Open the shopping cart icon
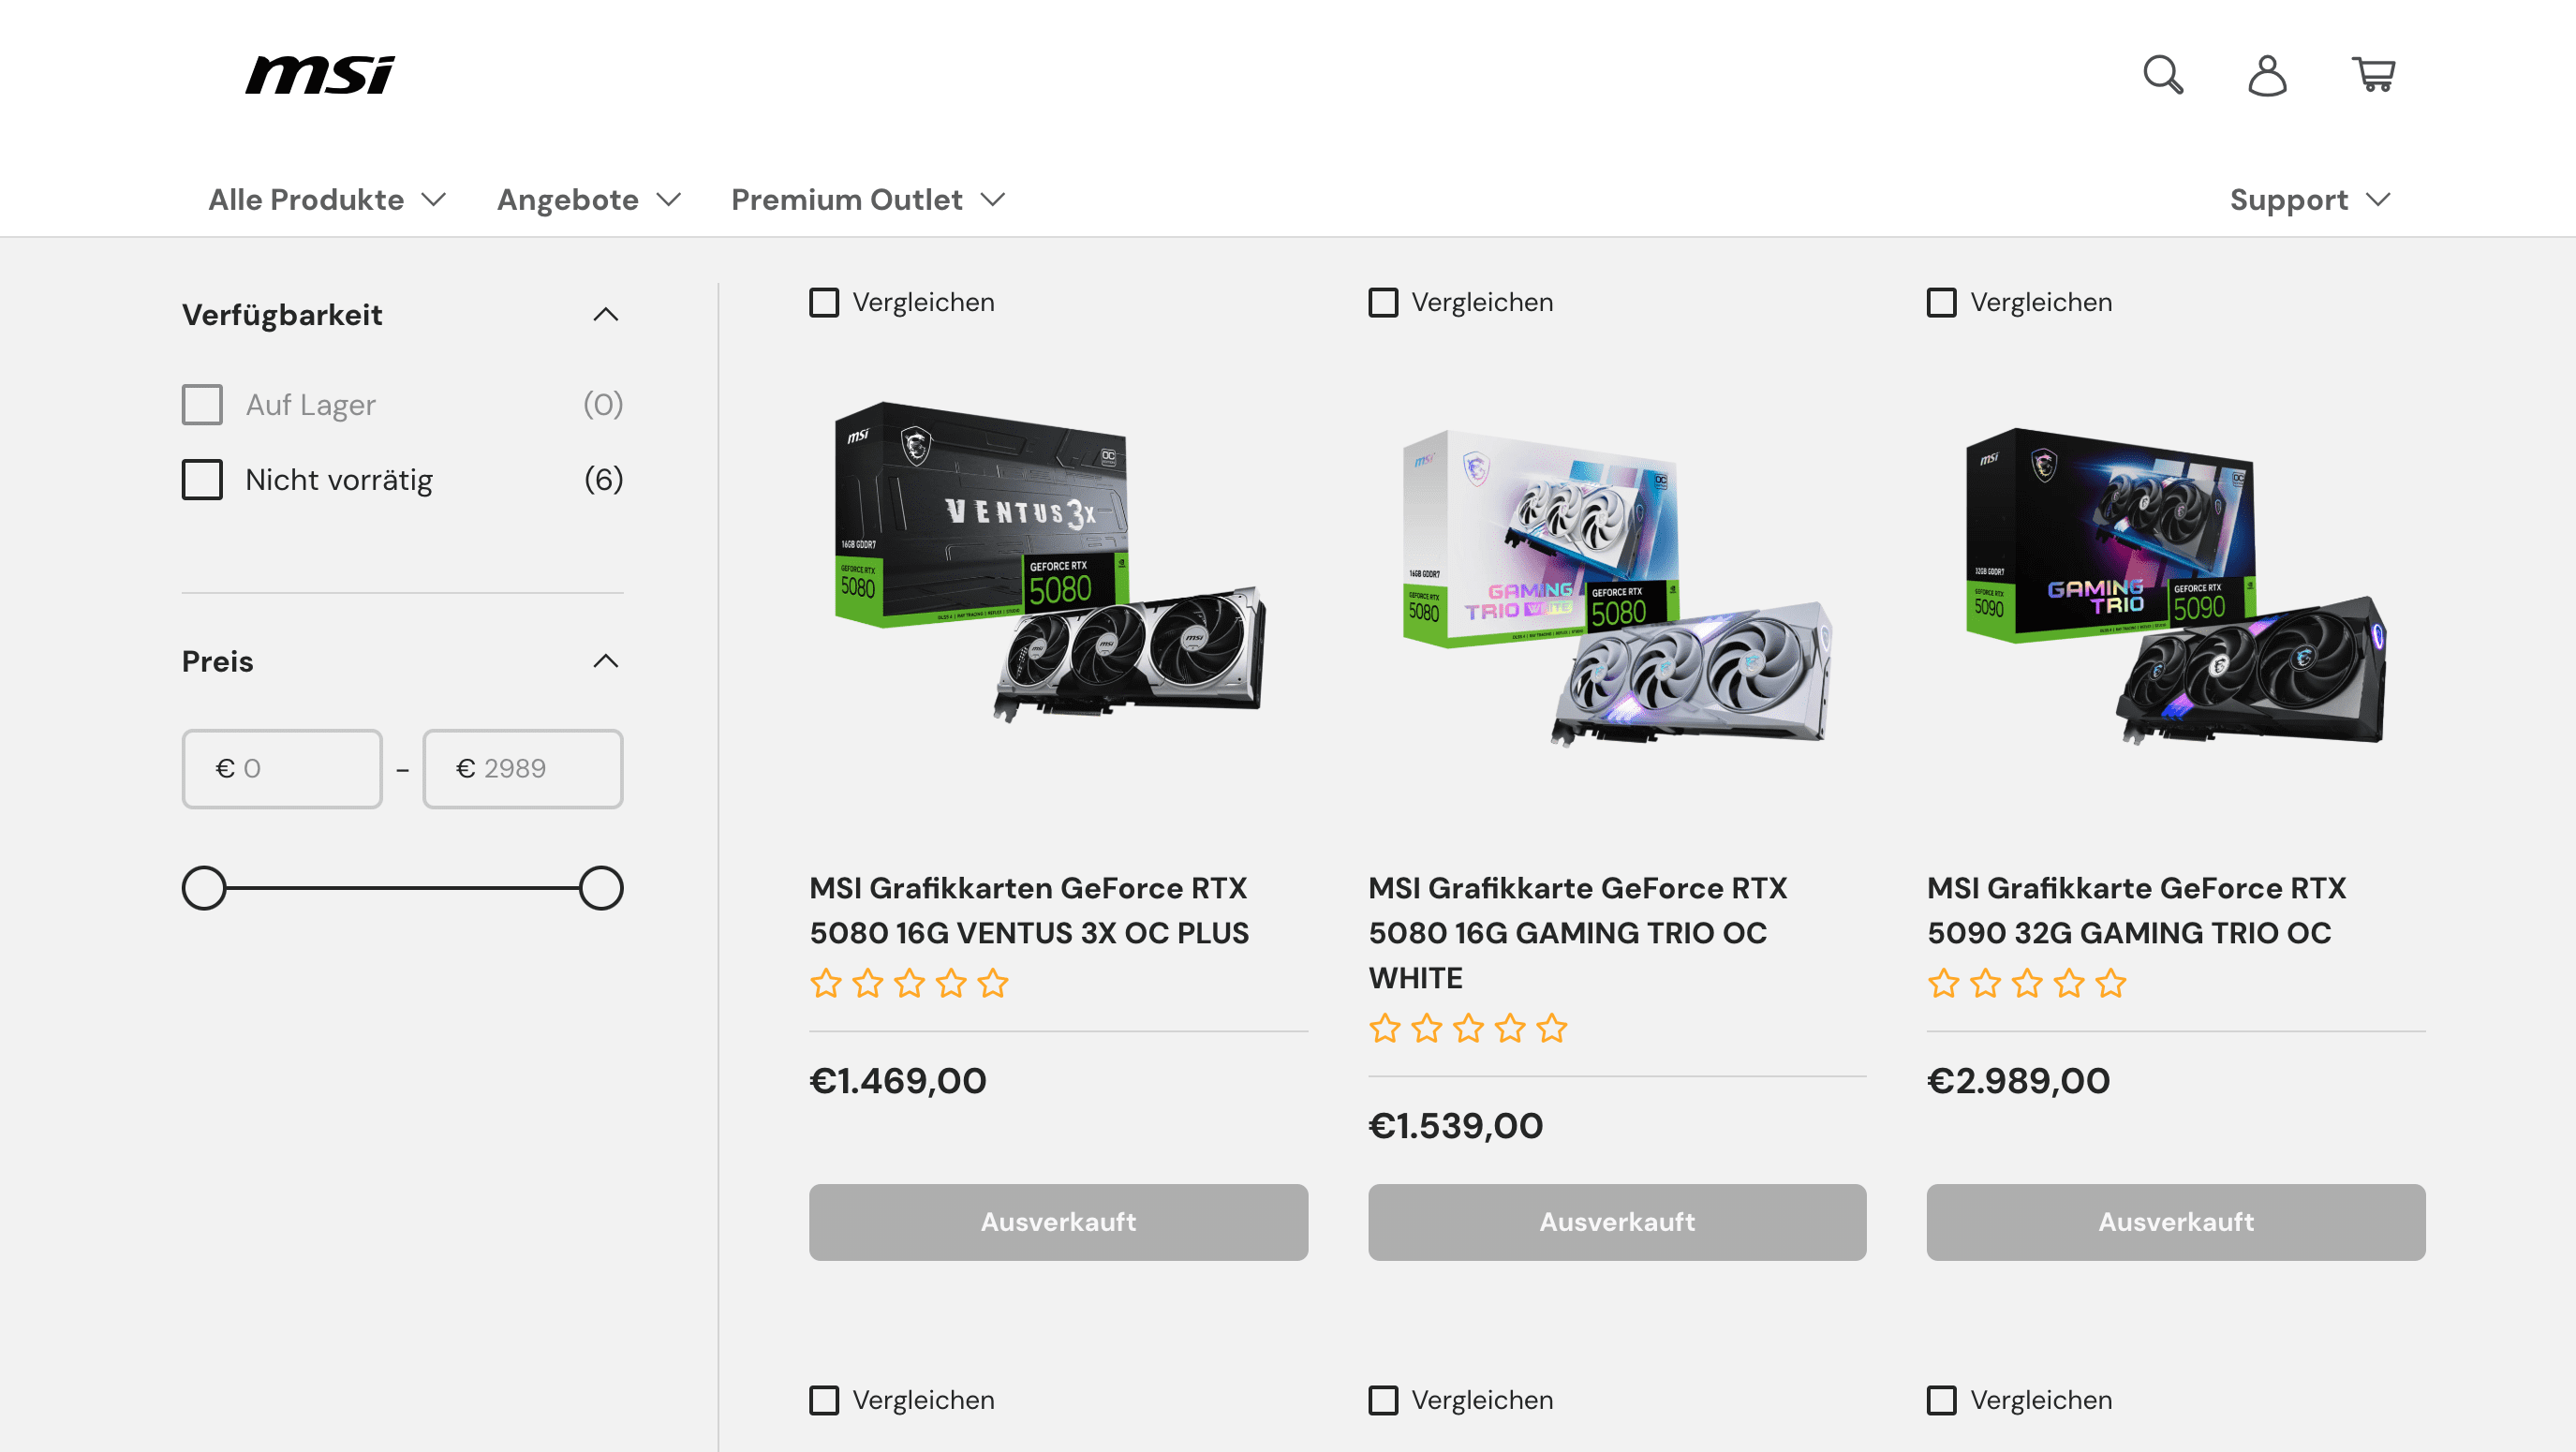The height and width of the screenshot is (1452, 2576). pos(2373,75)
